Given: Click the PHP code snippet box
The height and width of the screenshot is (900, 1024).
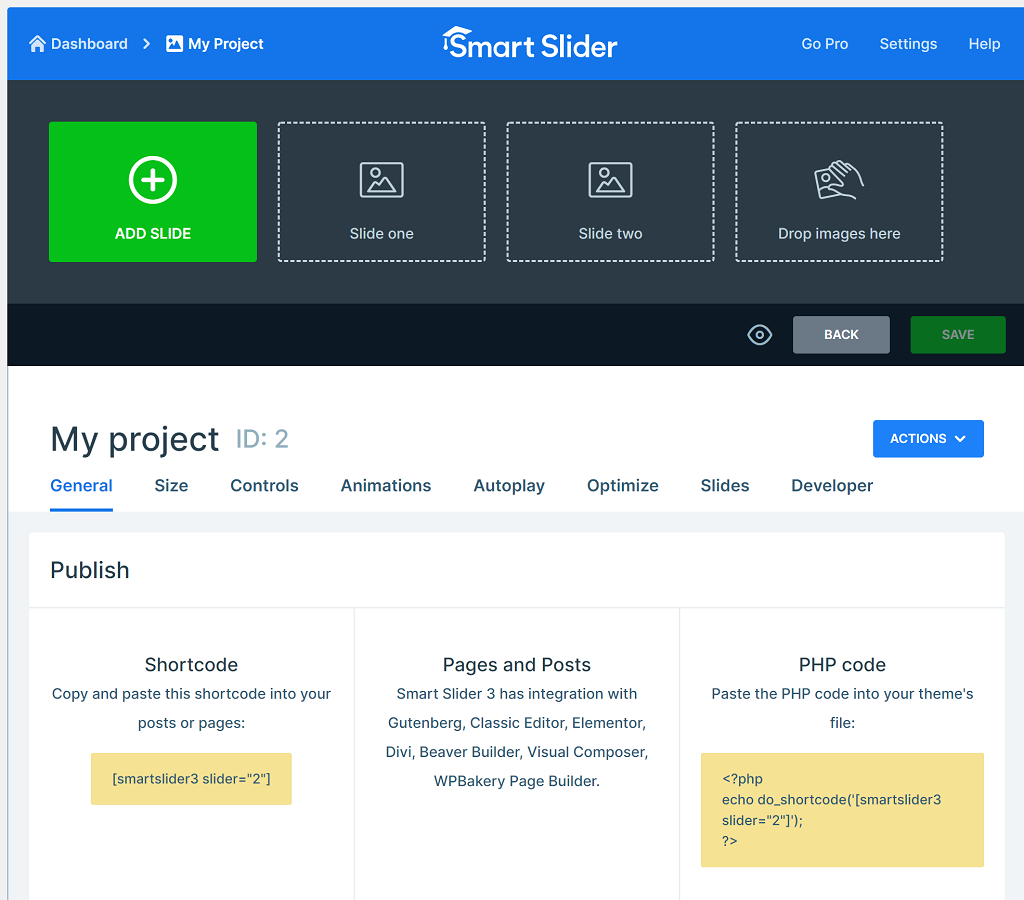Looking at the screenshot, I should pos(842,810).
